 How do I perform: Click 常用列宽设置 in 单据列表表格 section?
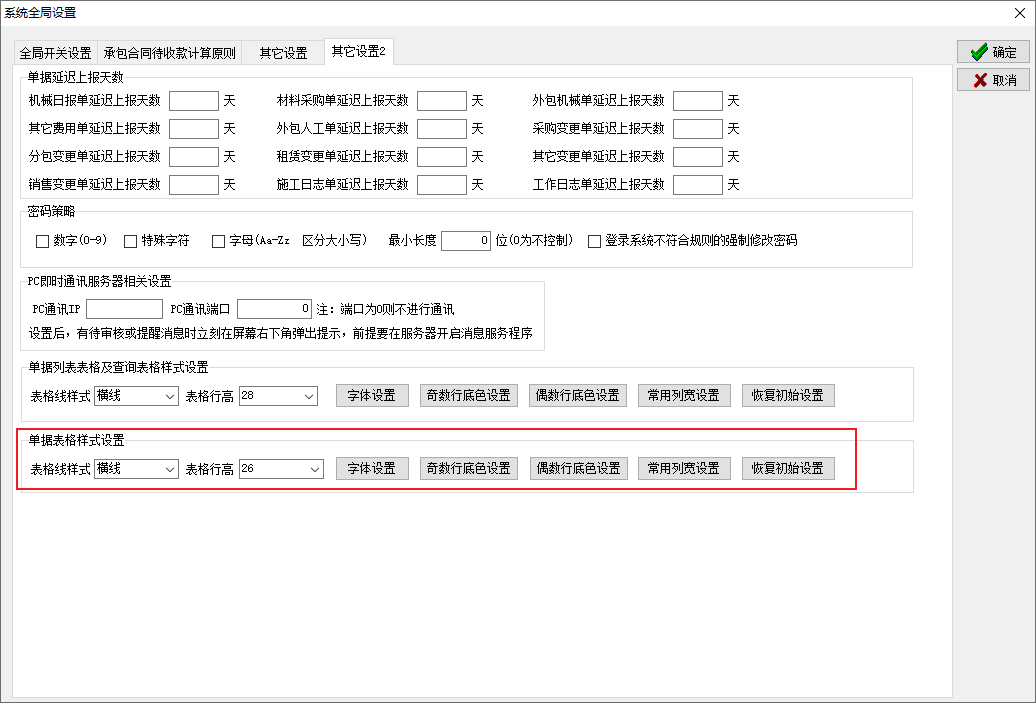pyautogui.click(x=684, y=396)
